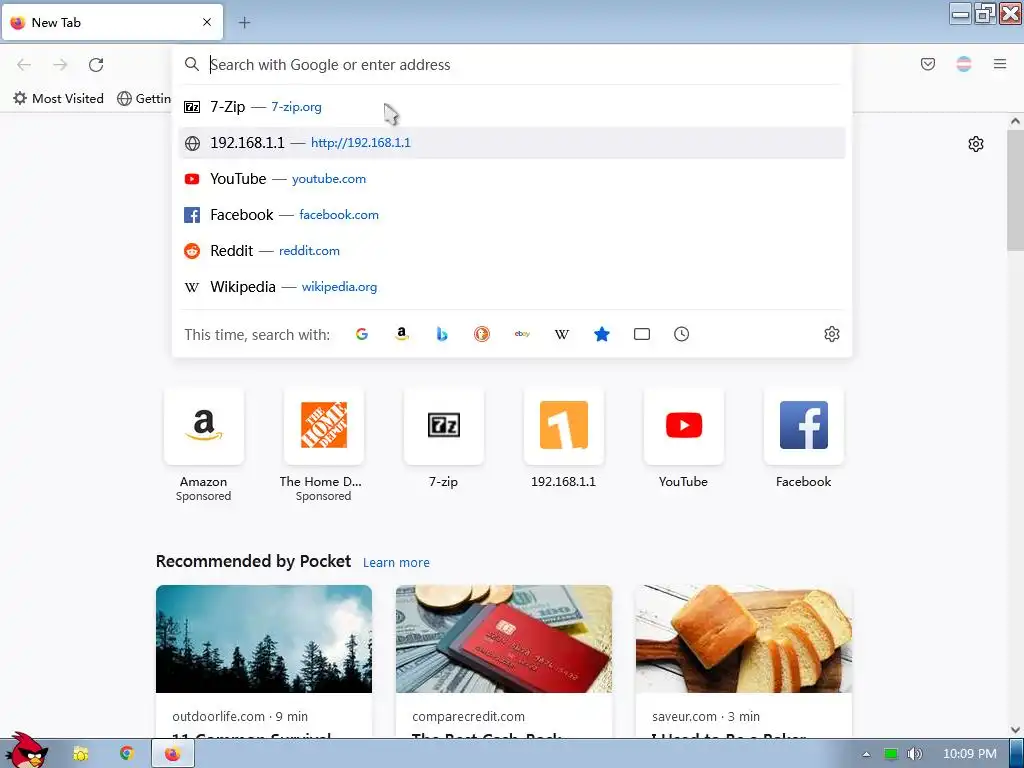Open the green network tray icon

click(x=890, y=754)
